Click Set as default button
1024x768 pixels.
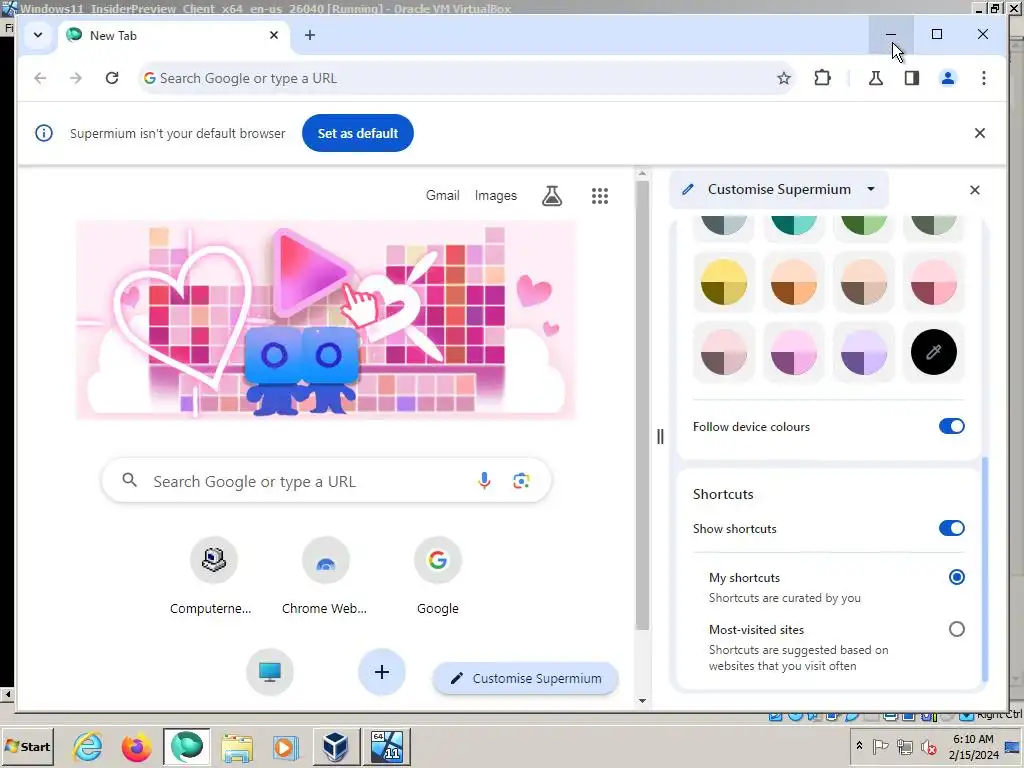pos(357,133)
